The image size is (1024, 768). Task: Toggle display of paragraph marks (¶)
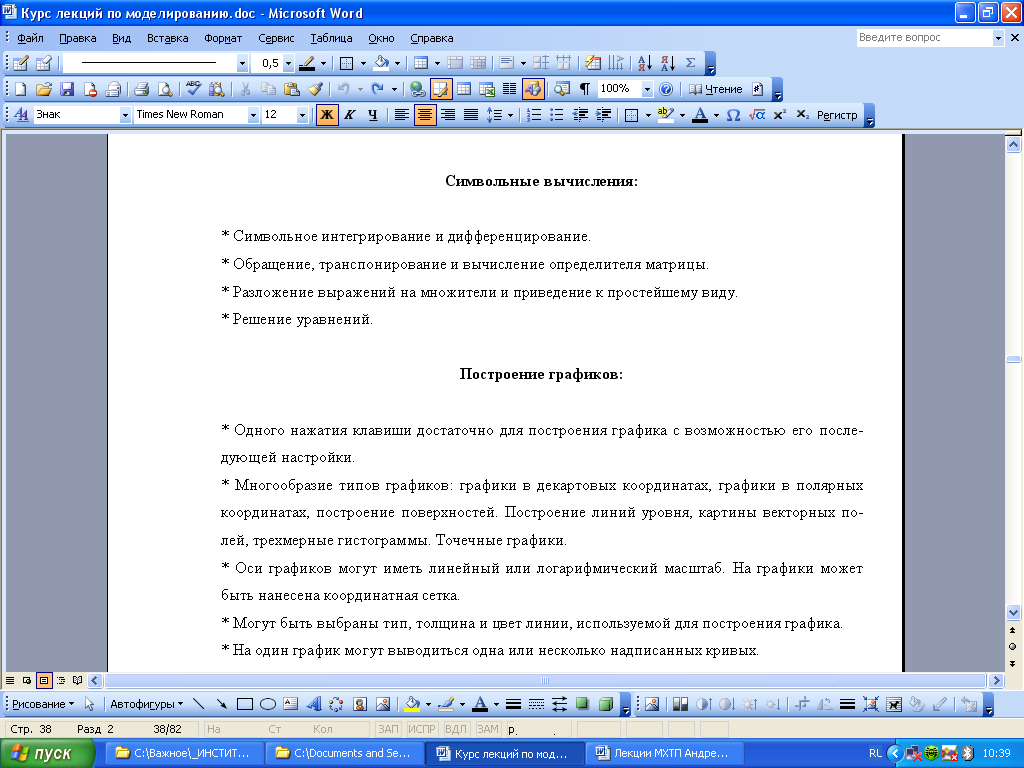[585, 89]
